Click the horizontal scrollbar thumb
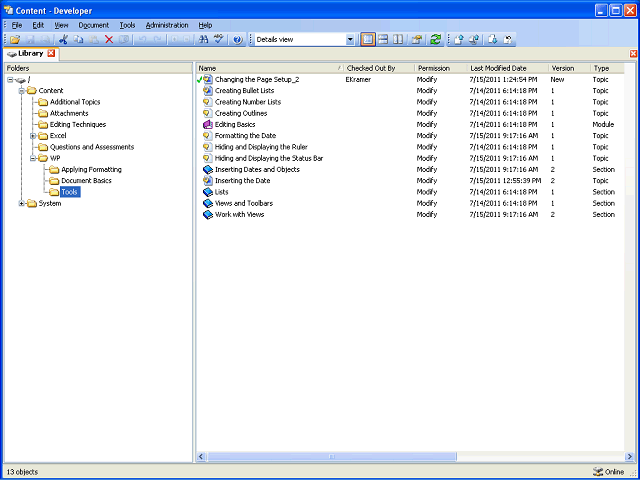The width and height of the screenshot is (640, 480). (x=332, y=456)
